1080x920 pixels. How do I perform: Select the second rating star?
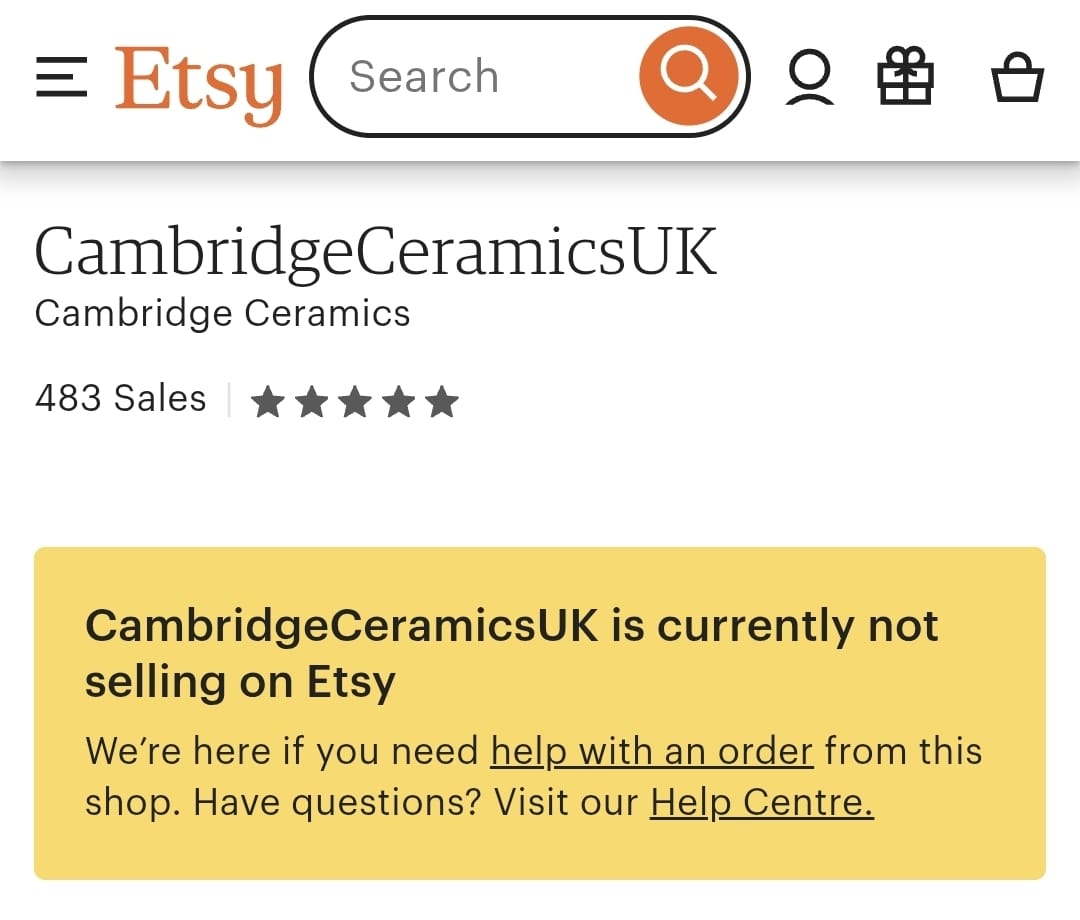[x=311, y=400]
